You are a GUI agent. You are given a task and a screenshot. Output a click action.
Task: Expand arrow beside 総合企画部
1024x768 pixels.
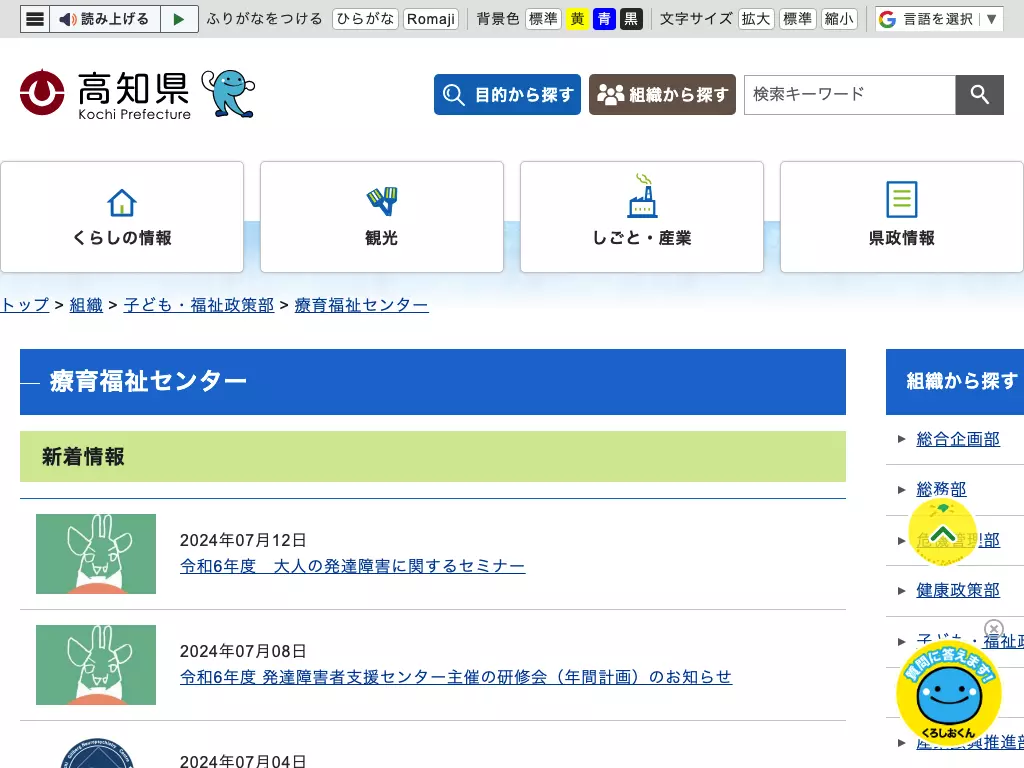click(x=902, y=440)
